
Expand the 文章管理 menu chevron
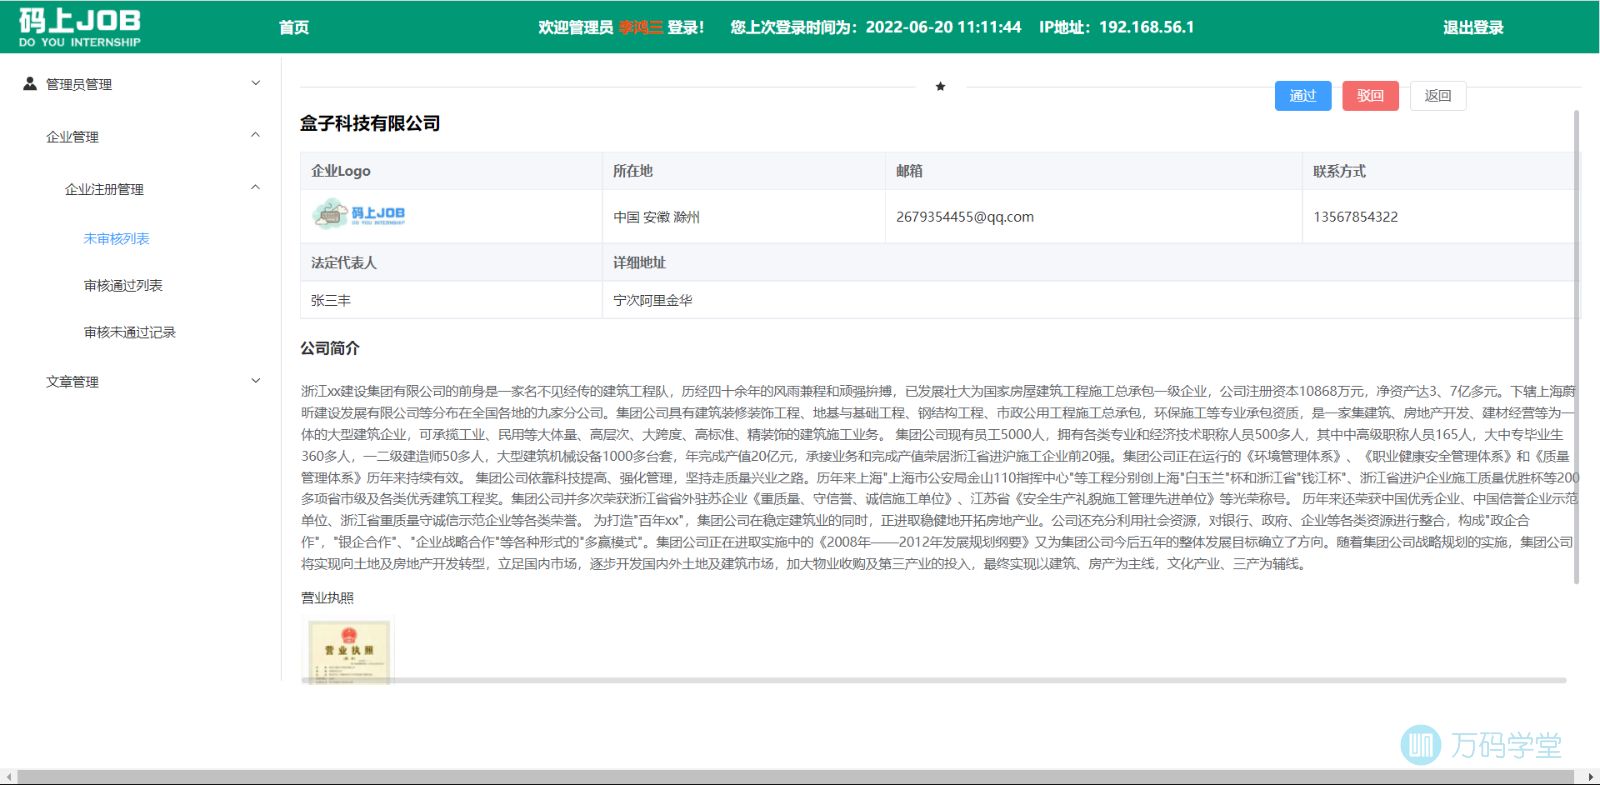[x=256, y=380]
